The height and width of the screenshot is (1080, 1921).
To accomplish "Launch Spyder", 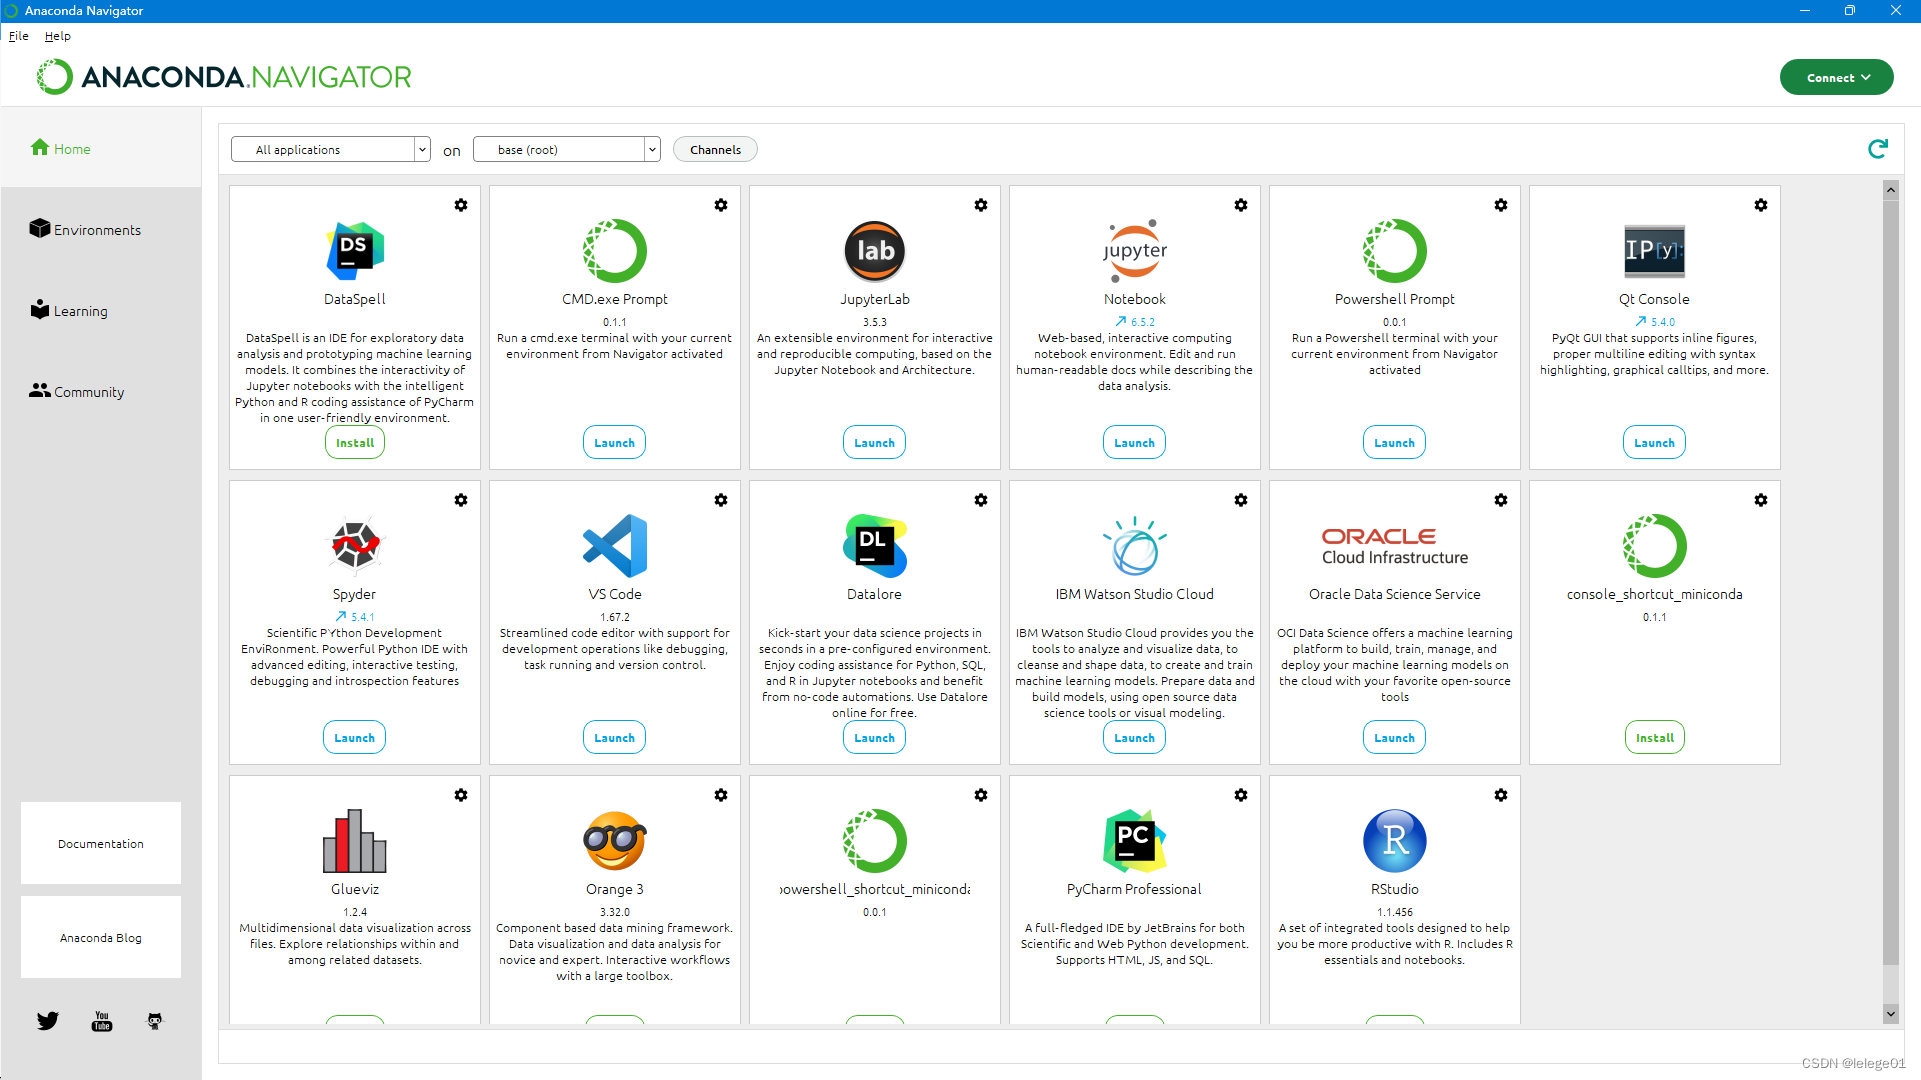I will point(355,738).
